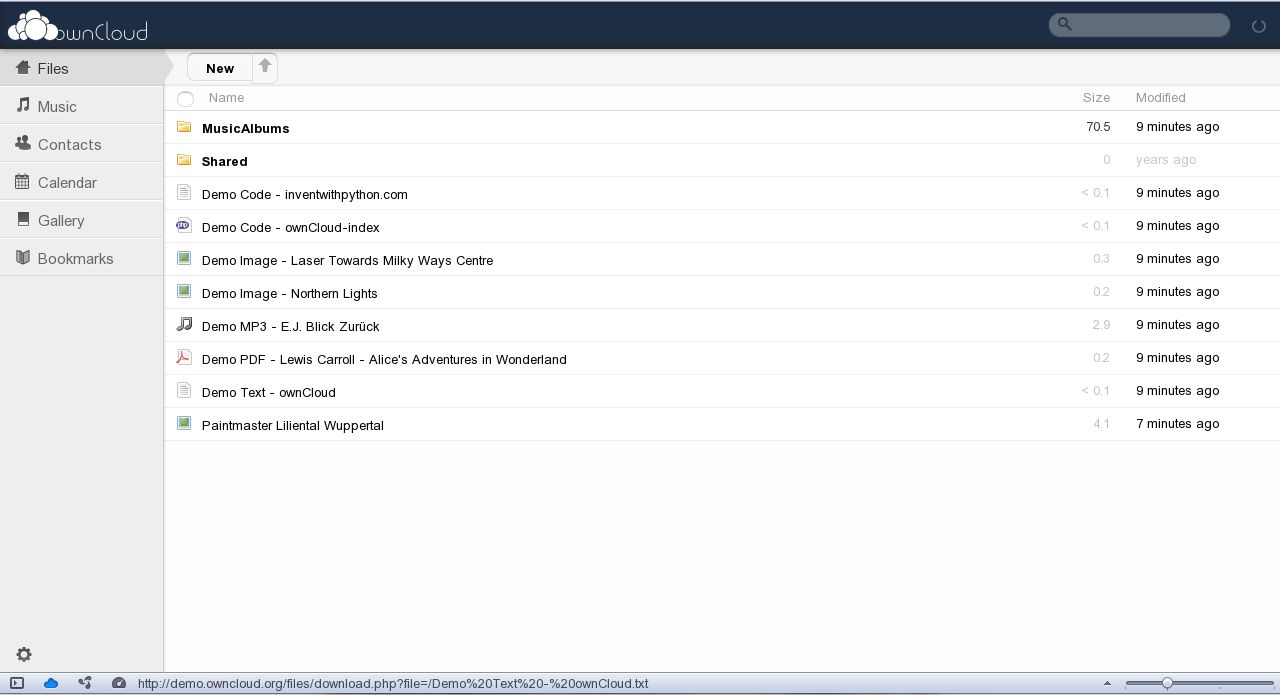The image size is (1280, 695).
Task: Open settings via the gear icon
Action: 23,654
